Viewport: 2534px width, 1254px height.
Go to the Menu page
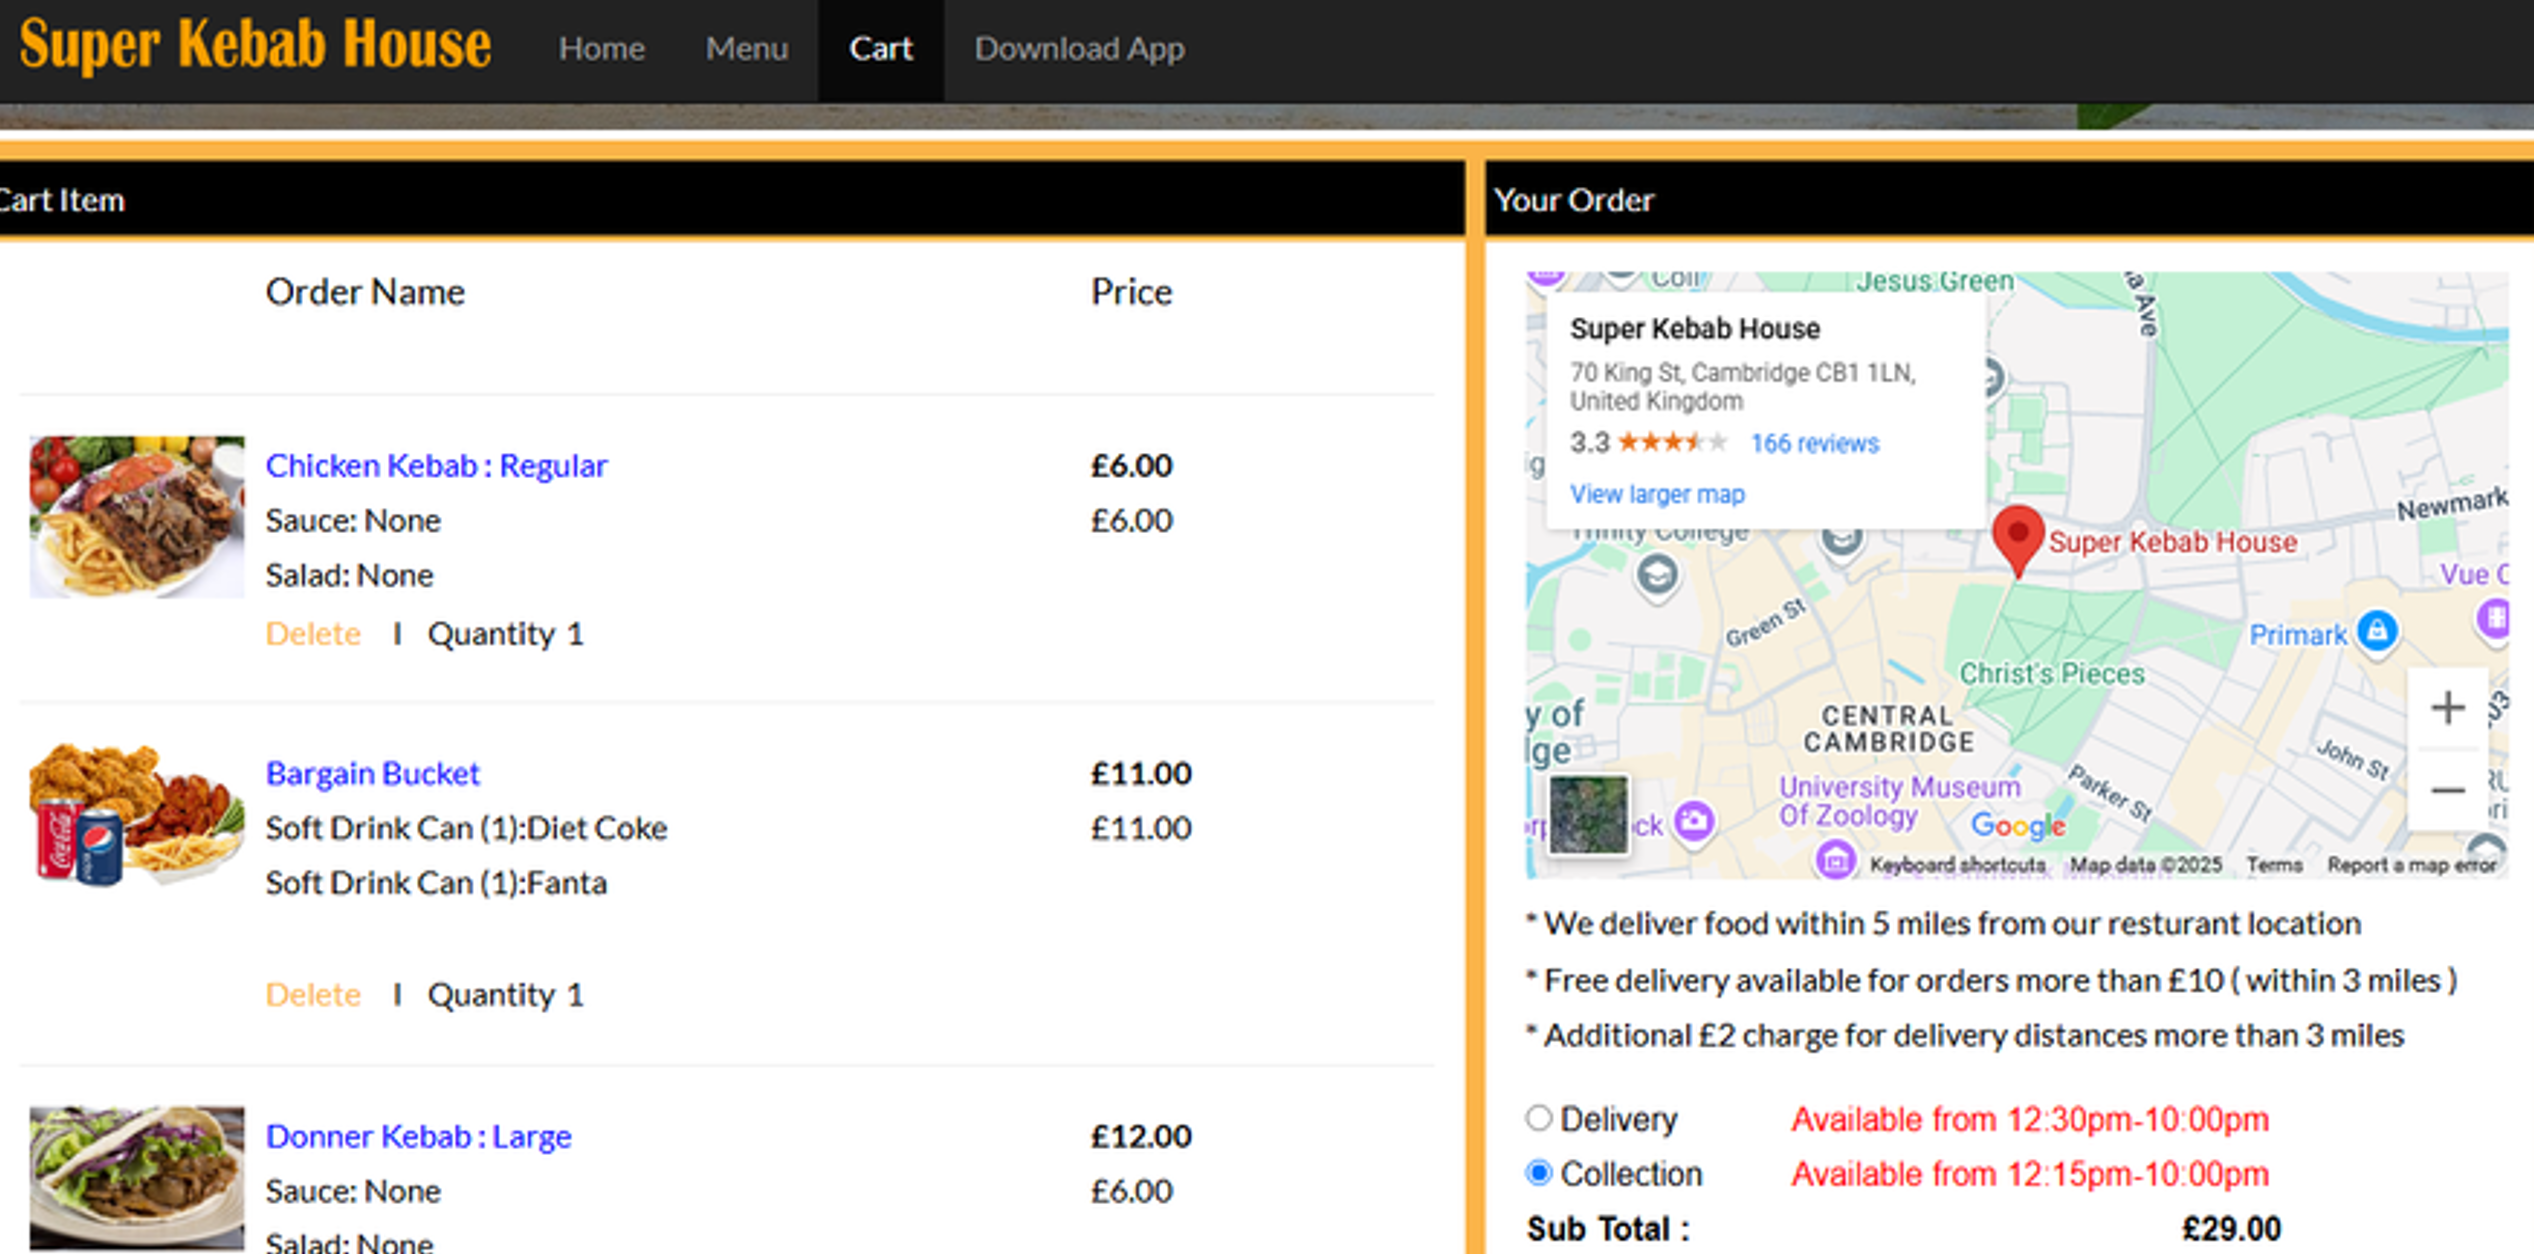[746, 48]
